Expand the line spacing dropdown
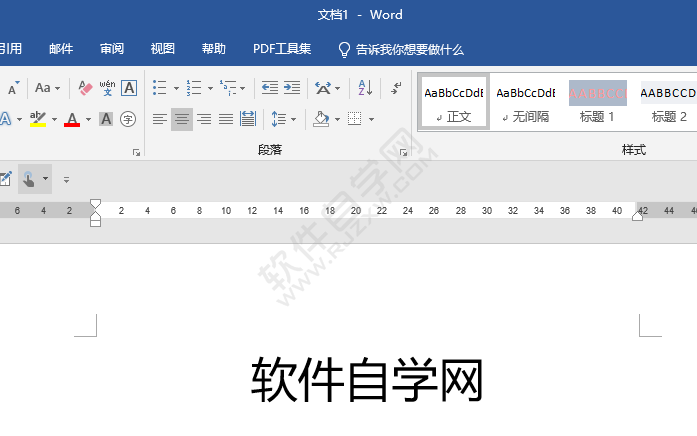Screen dimensions: 697x436 293,120
